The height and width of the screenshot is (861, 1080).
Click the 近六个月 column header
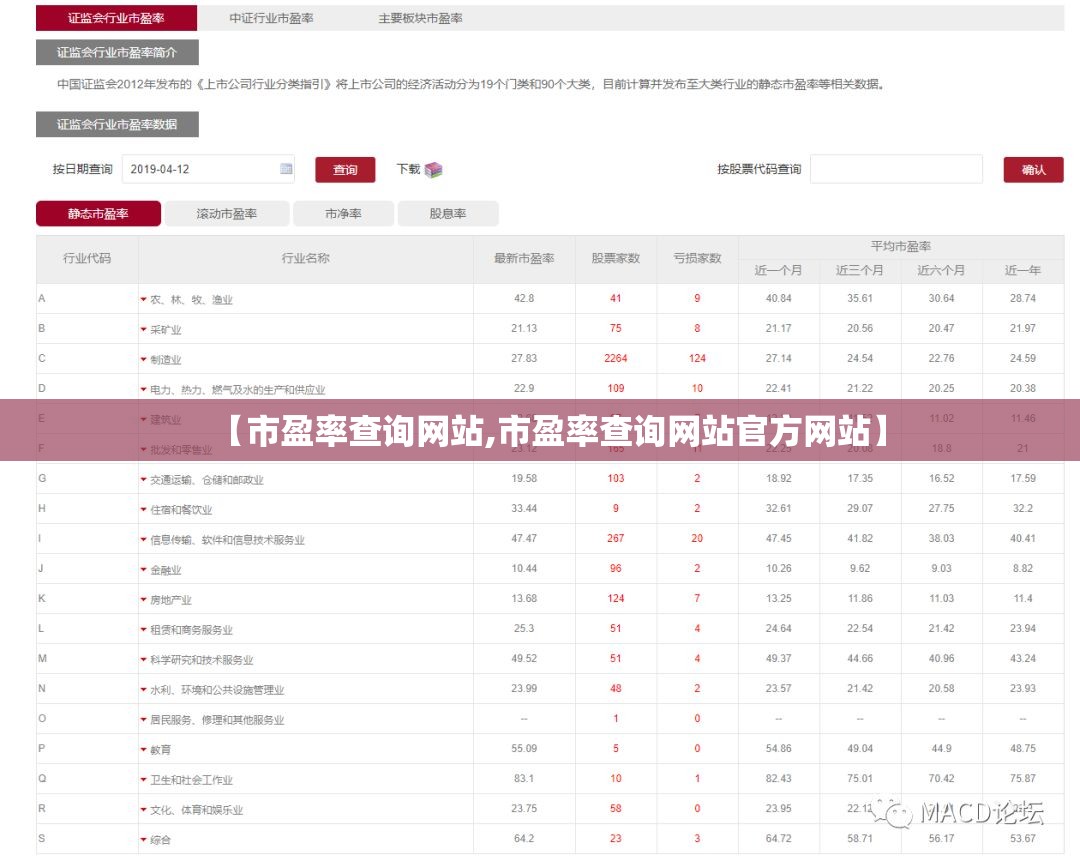pos(941,270)
